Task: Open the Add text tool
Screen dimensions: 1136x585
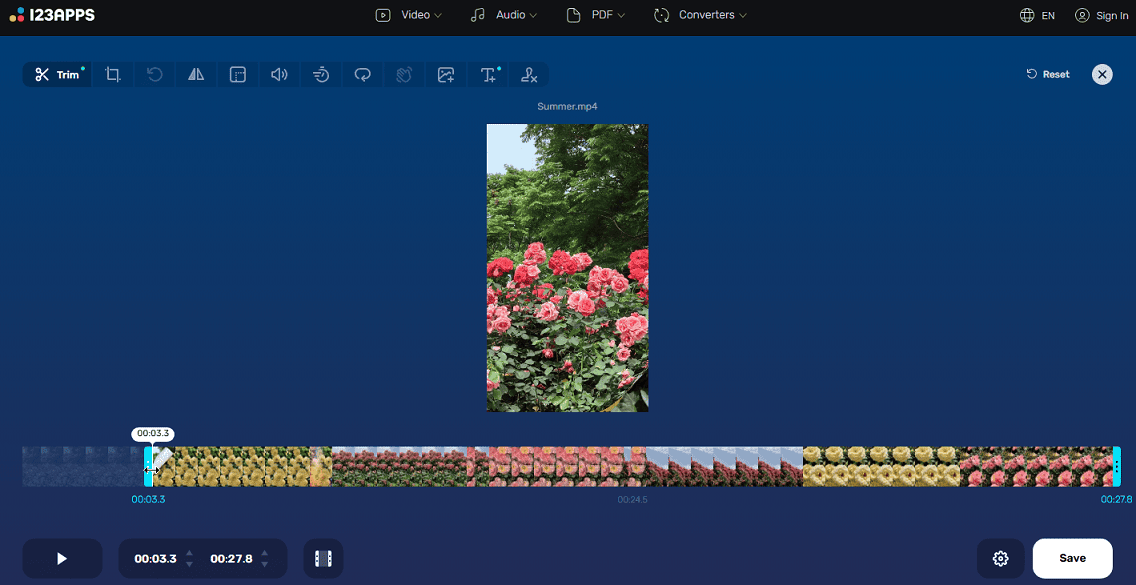Action: coord(488,74)
